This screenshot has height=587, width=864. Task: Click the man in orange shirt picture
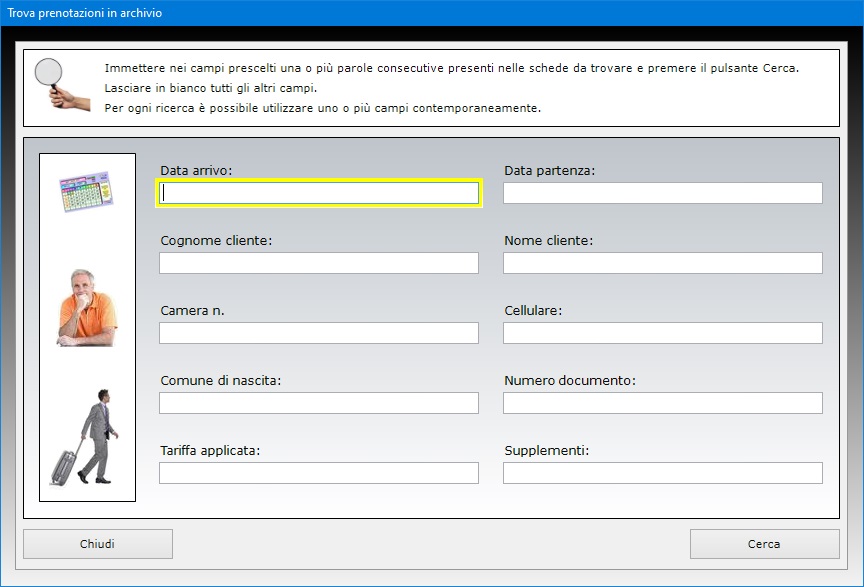click(x=87, y=308)
